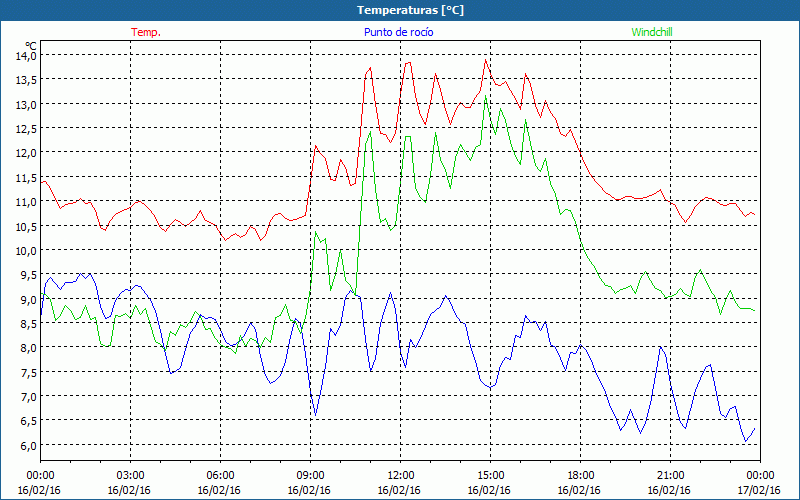Select the red 'Temp.' legend label

pos(146,32)
